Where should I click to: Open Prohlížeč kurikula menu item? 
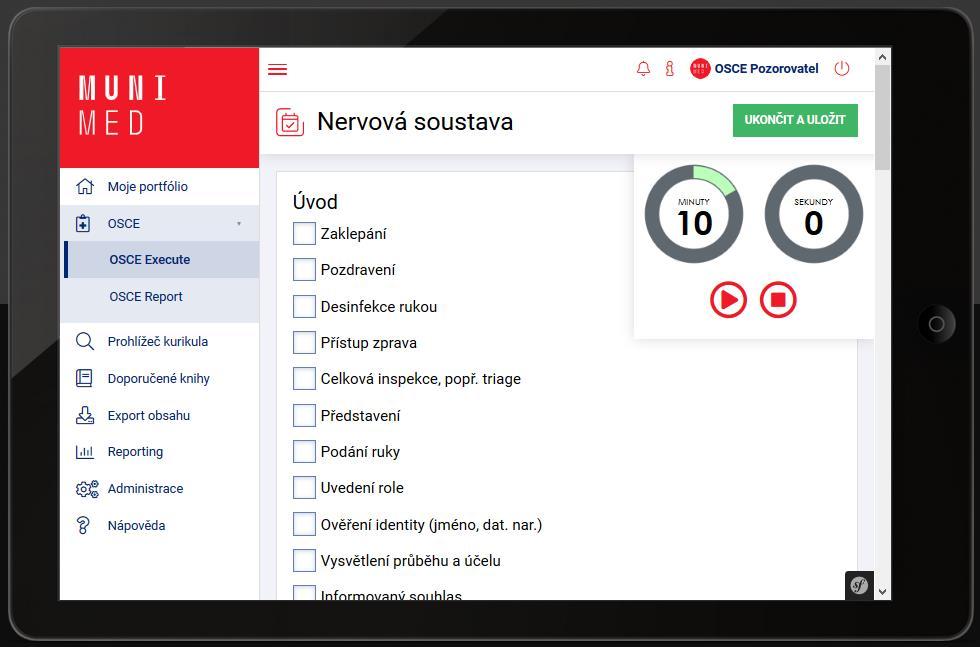[x=159, y=341]
